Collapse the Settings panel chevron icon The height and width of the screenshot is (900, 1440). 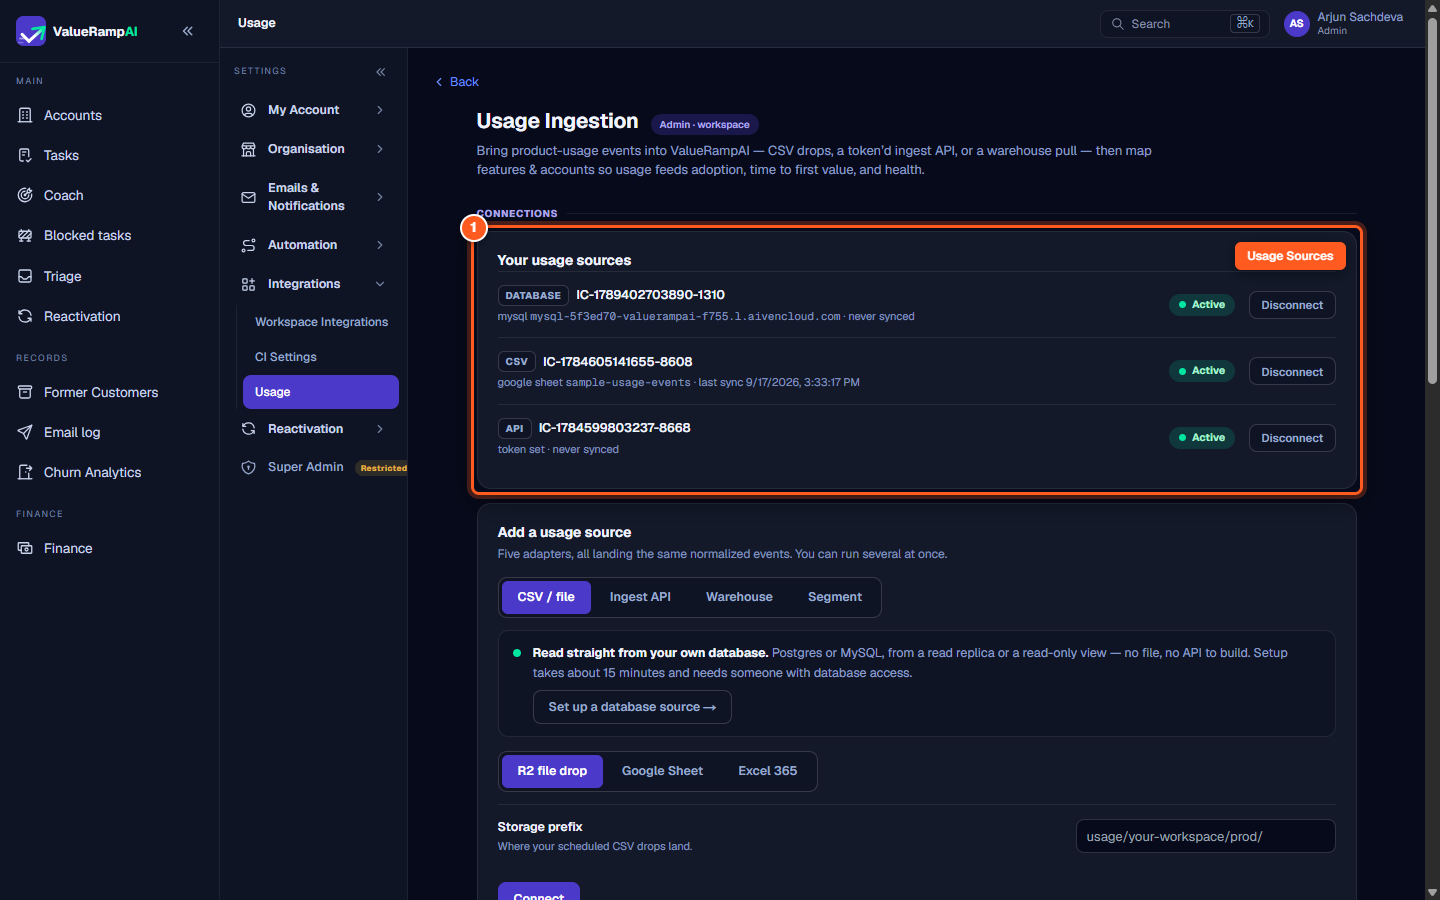point(381,72)
